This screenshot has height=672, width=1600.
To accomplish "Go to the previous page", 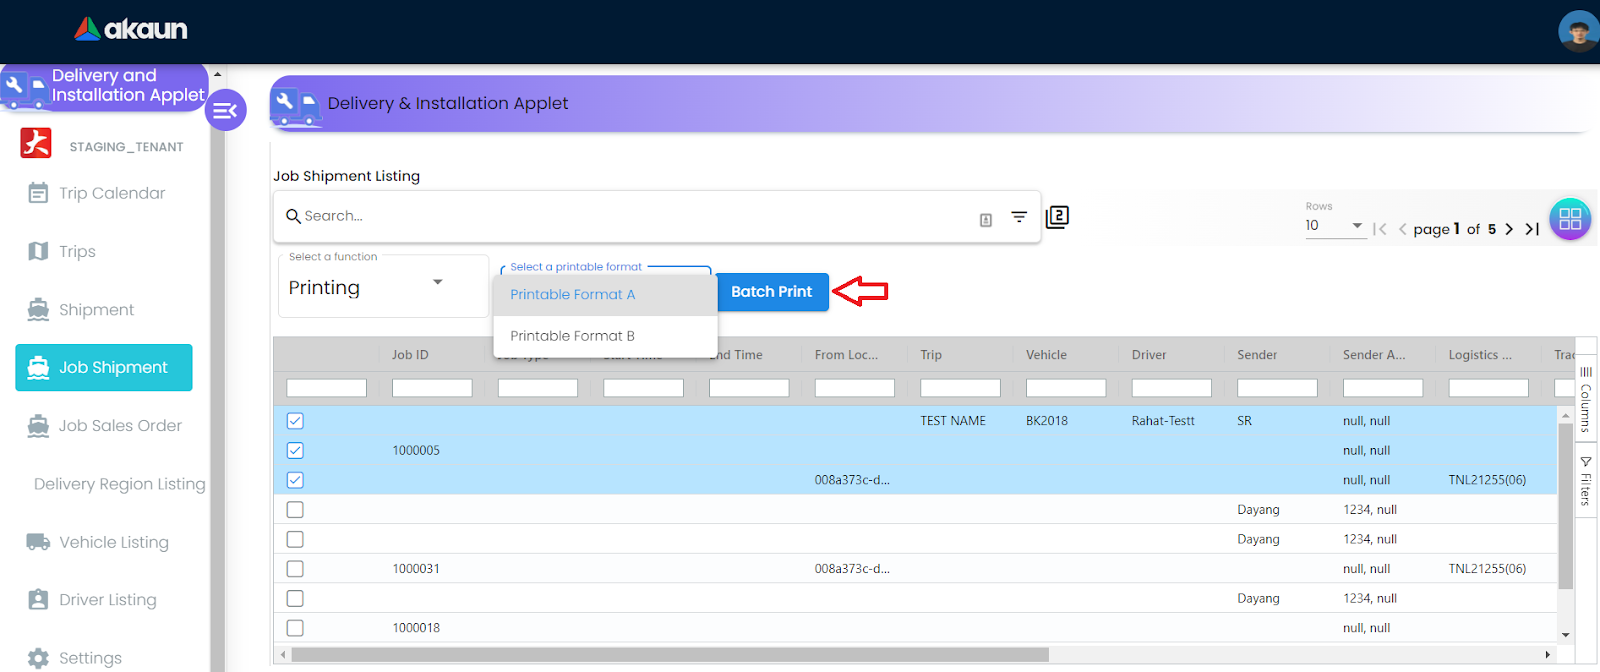I will [x=1403, y=229].
